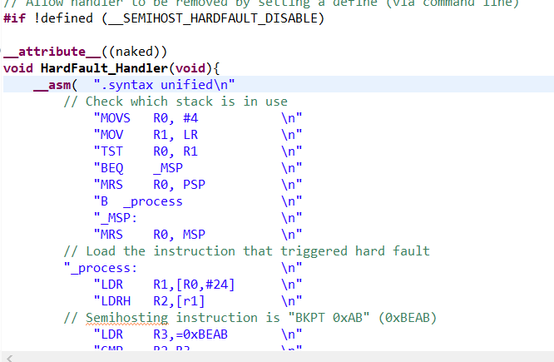This screenshot has height=362, width=554.
Task: Click the HardFault_Handler function name
Action: [104, 68]
